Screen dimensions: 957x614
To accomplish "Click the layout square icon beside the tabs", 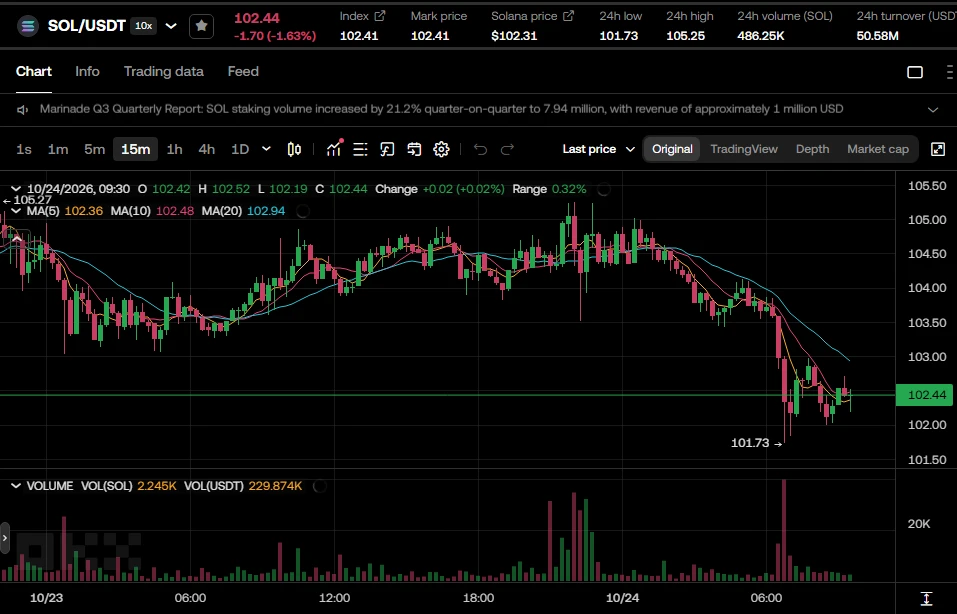I will pos(915,73).
